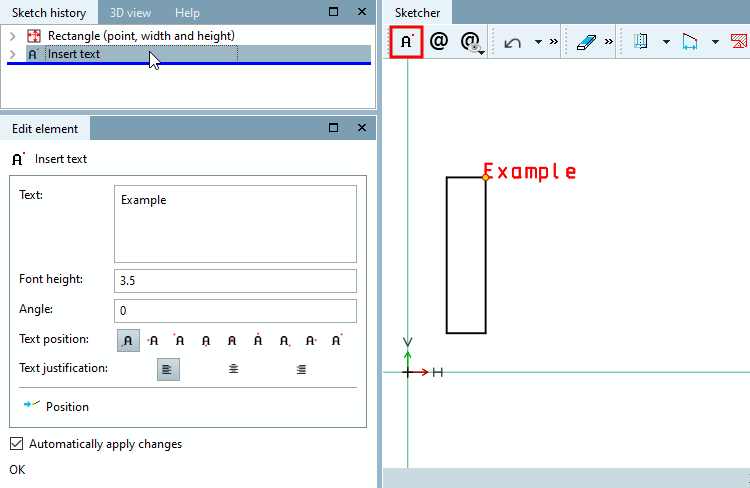Click OK to confirm text
The image size is (750, 488).
(x=17, y=470)
